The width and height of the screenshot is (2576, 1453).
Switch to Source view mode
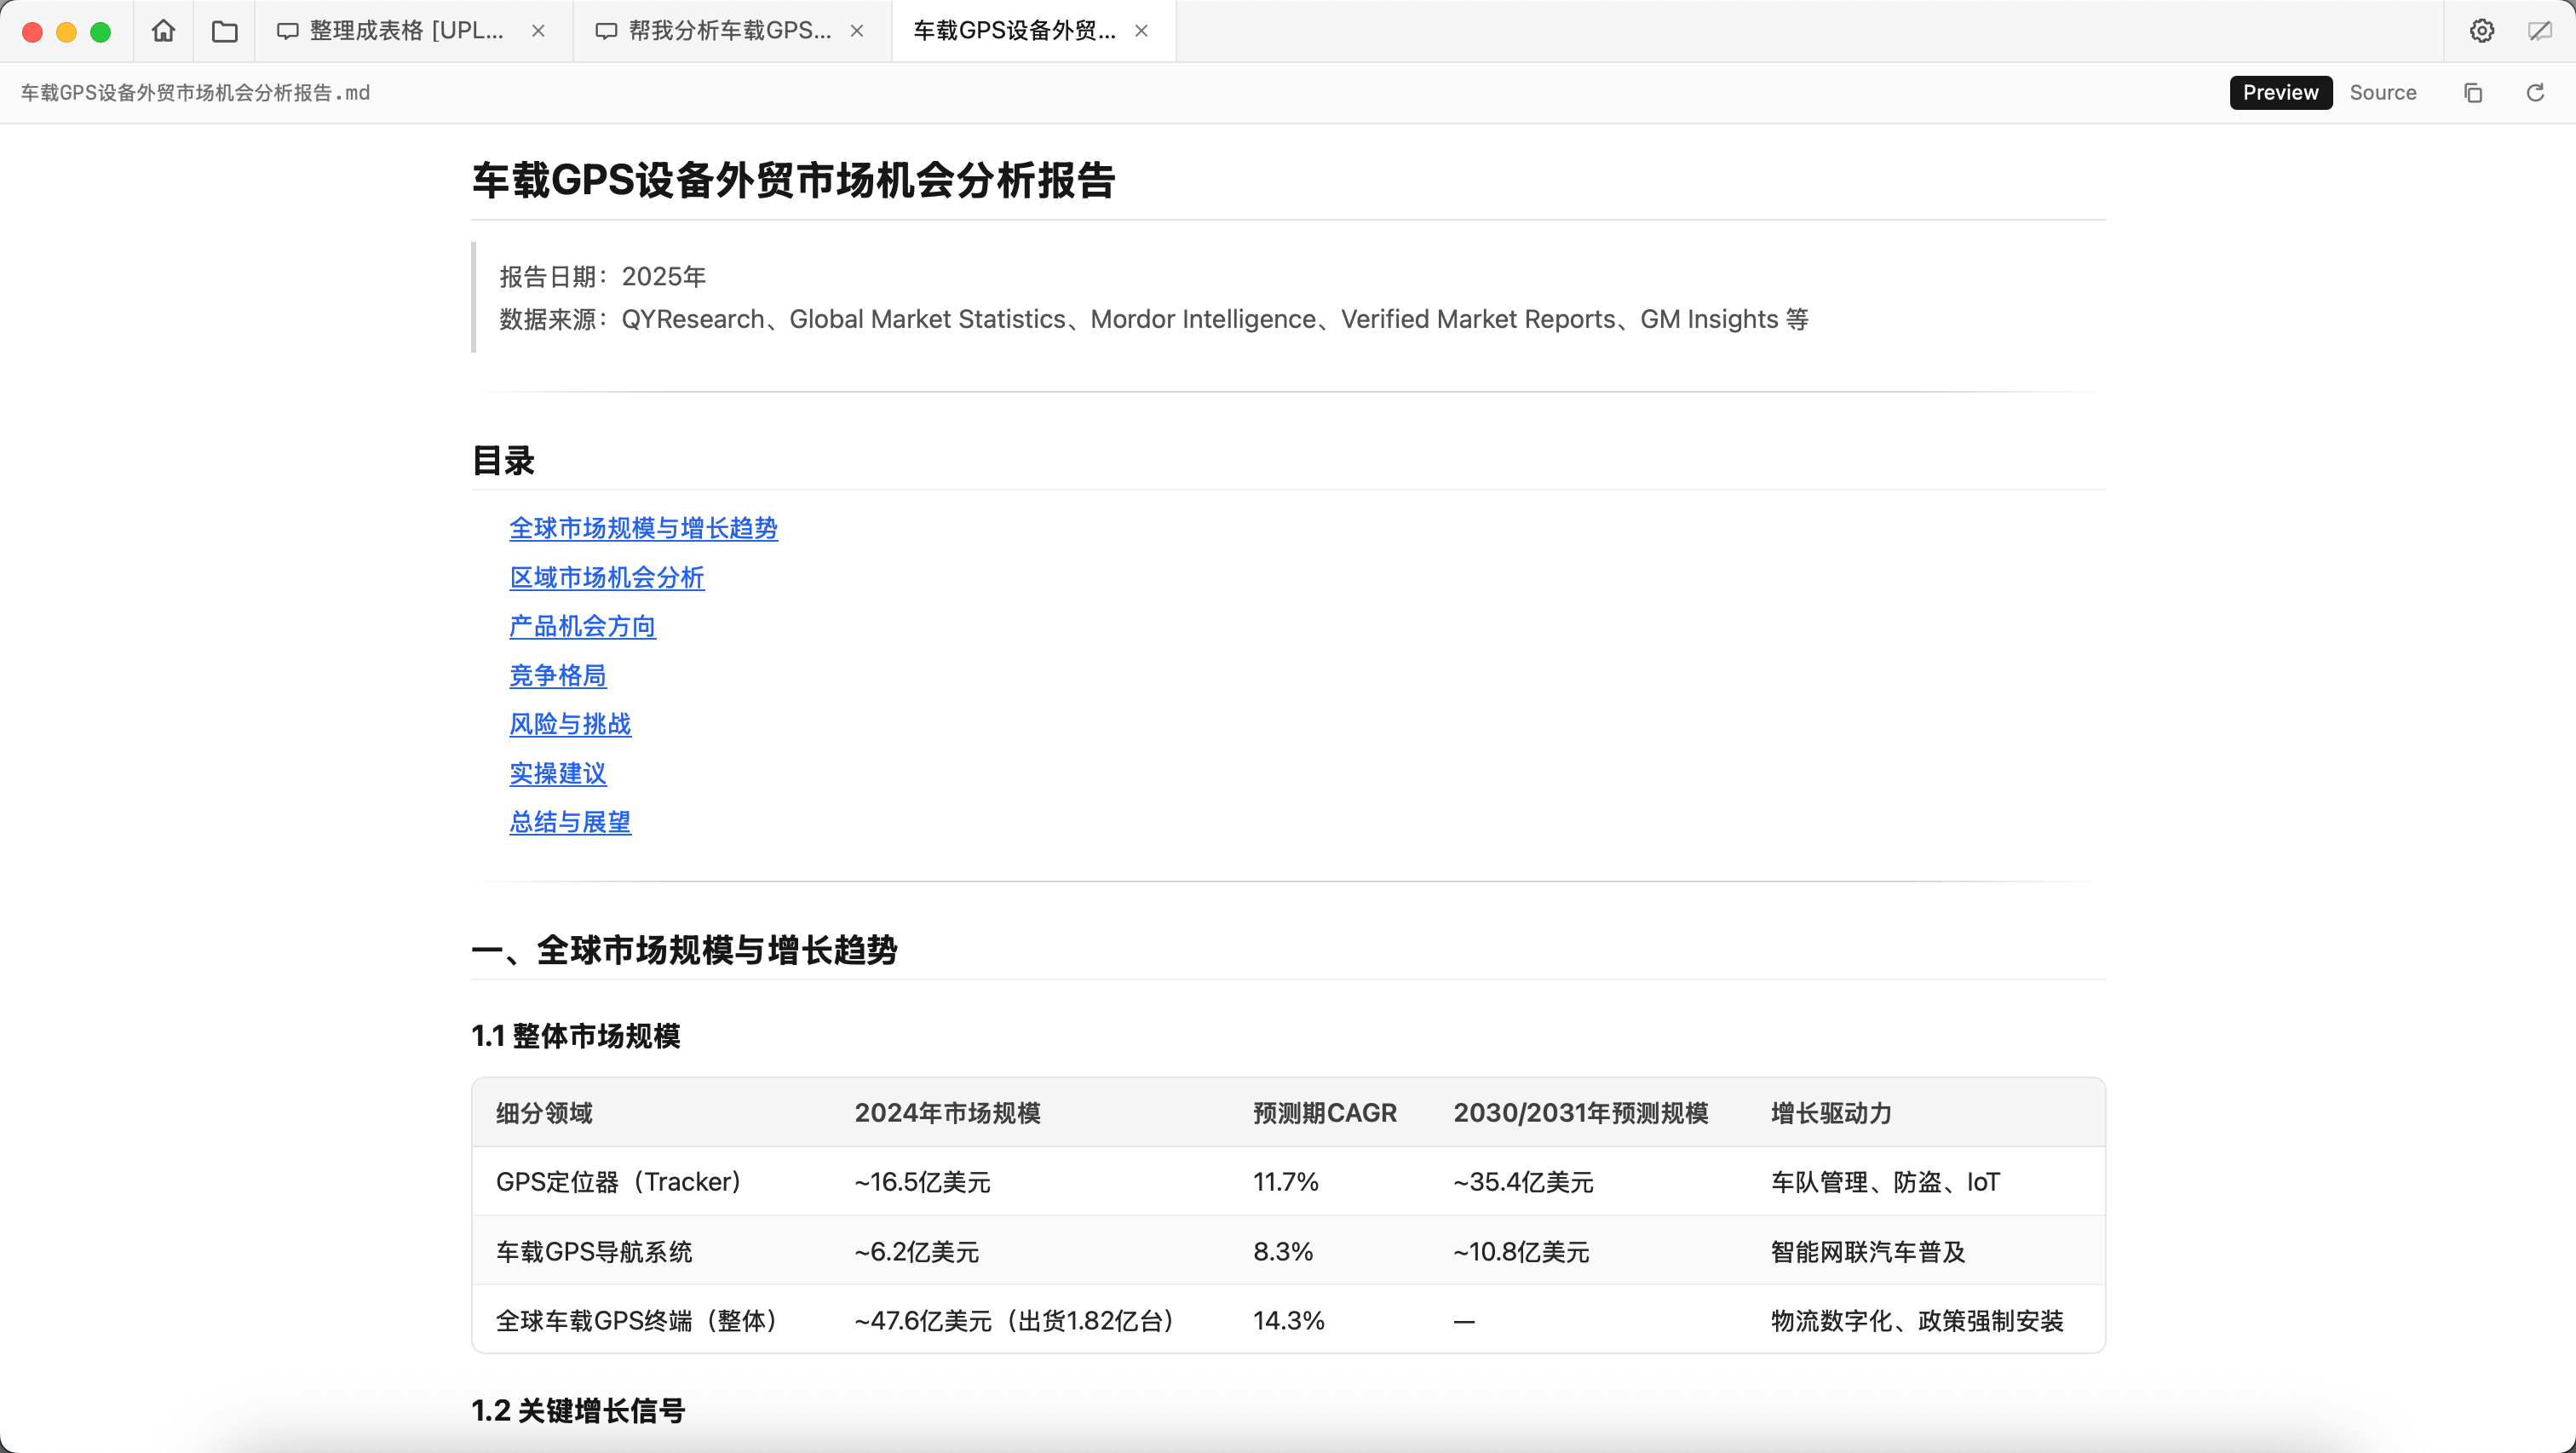2383,92
